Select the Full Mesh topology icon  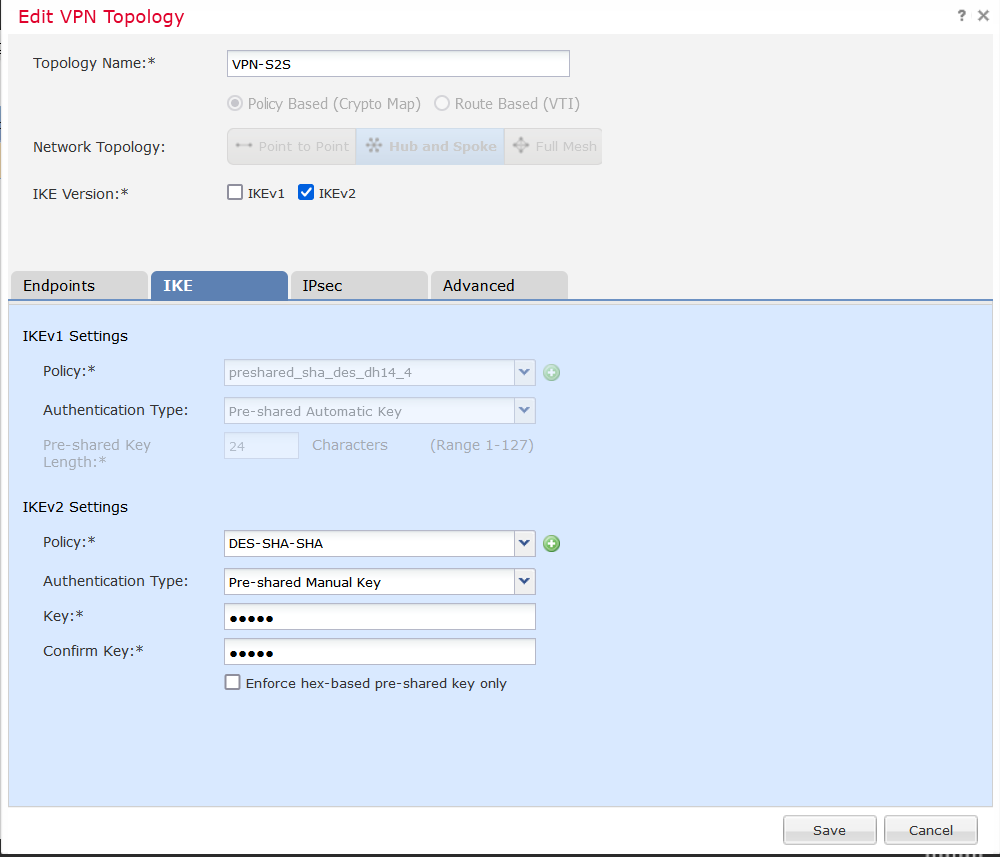(521, 146)
